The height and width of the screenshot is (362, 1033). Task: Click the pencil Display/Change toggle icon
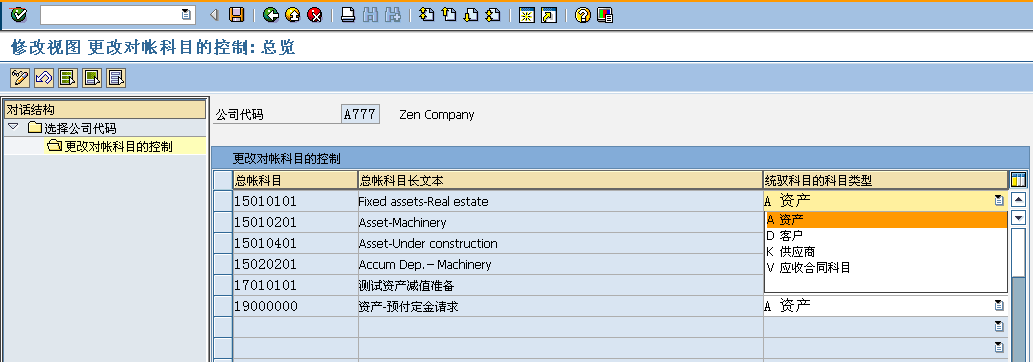20,78
